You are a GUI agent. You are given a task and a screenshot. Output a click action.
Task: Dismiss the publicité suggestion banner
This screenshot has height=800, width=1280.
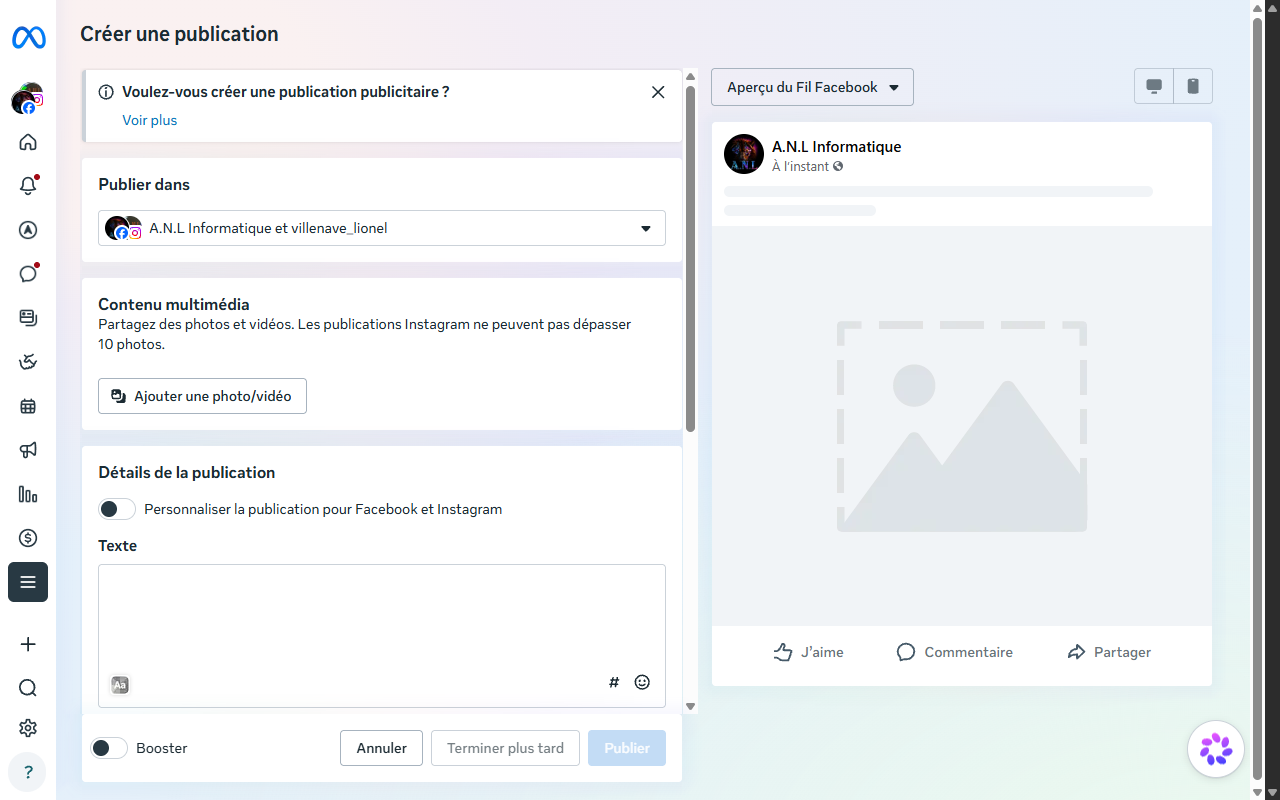click(x=658, y=92)
